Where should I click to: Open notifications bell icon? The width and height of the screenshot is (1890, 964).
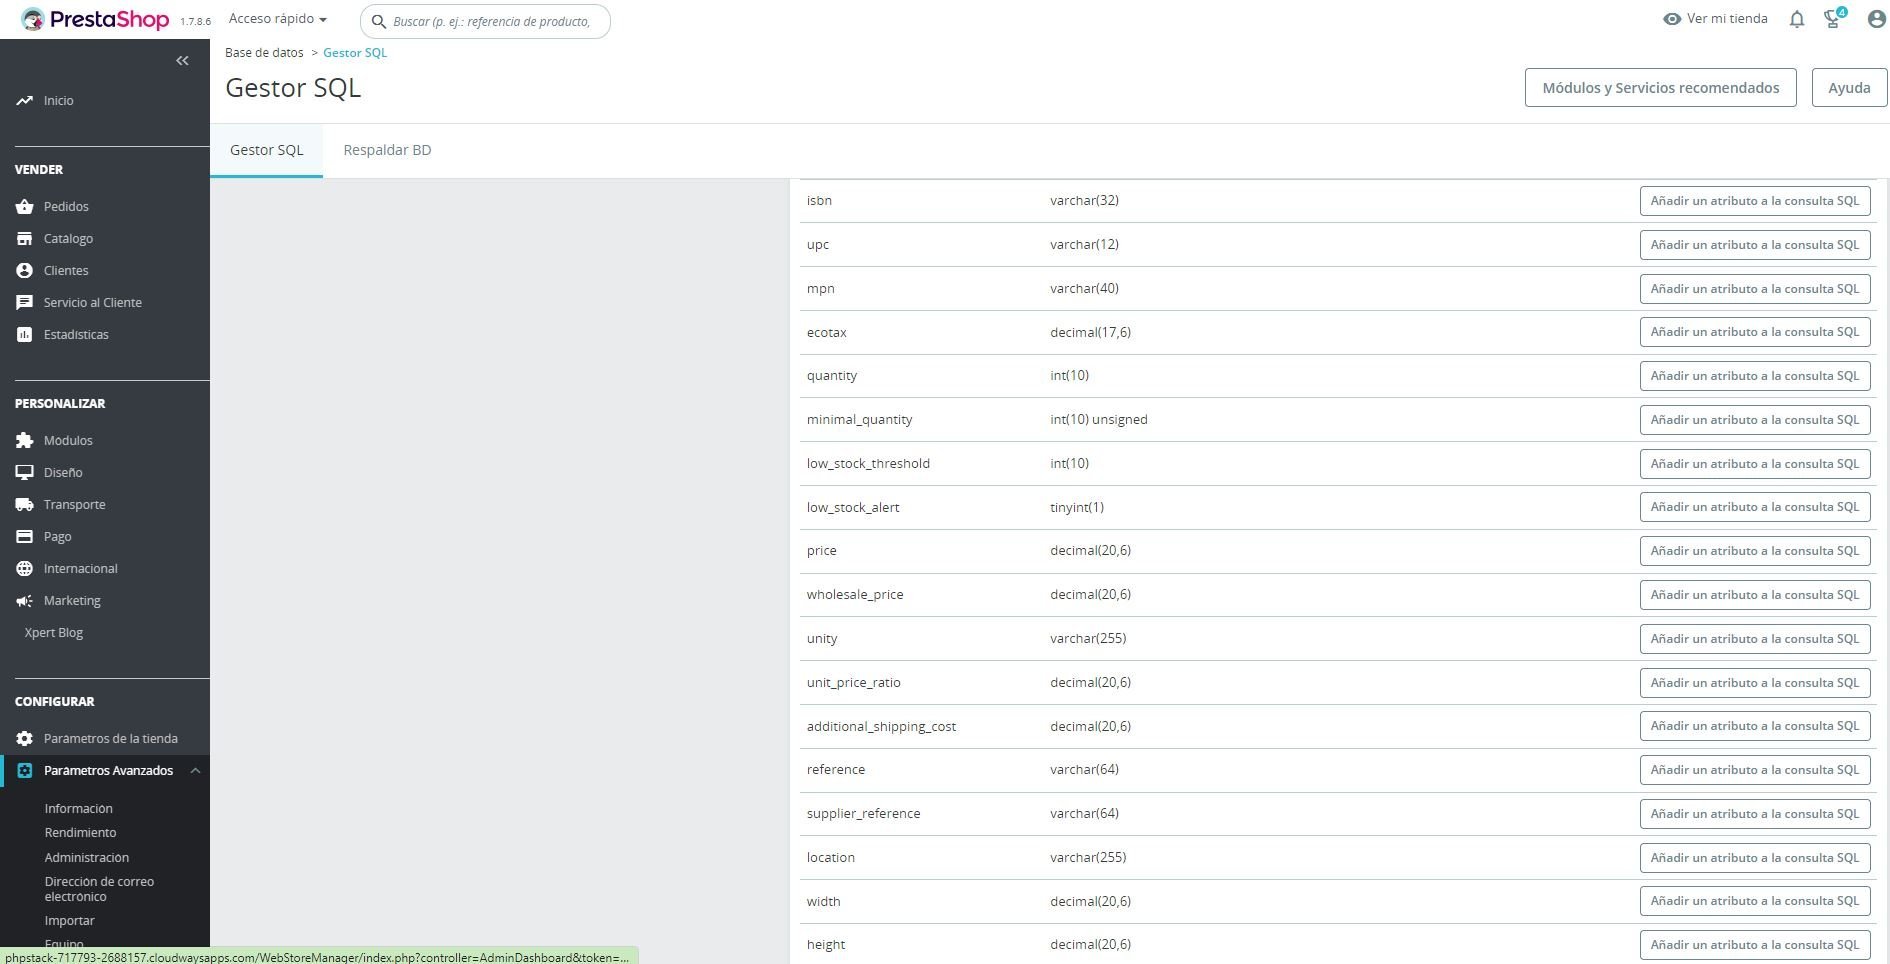1797,19
